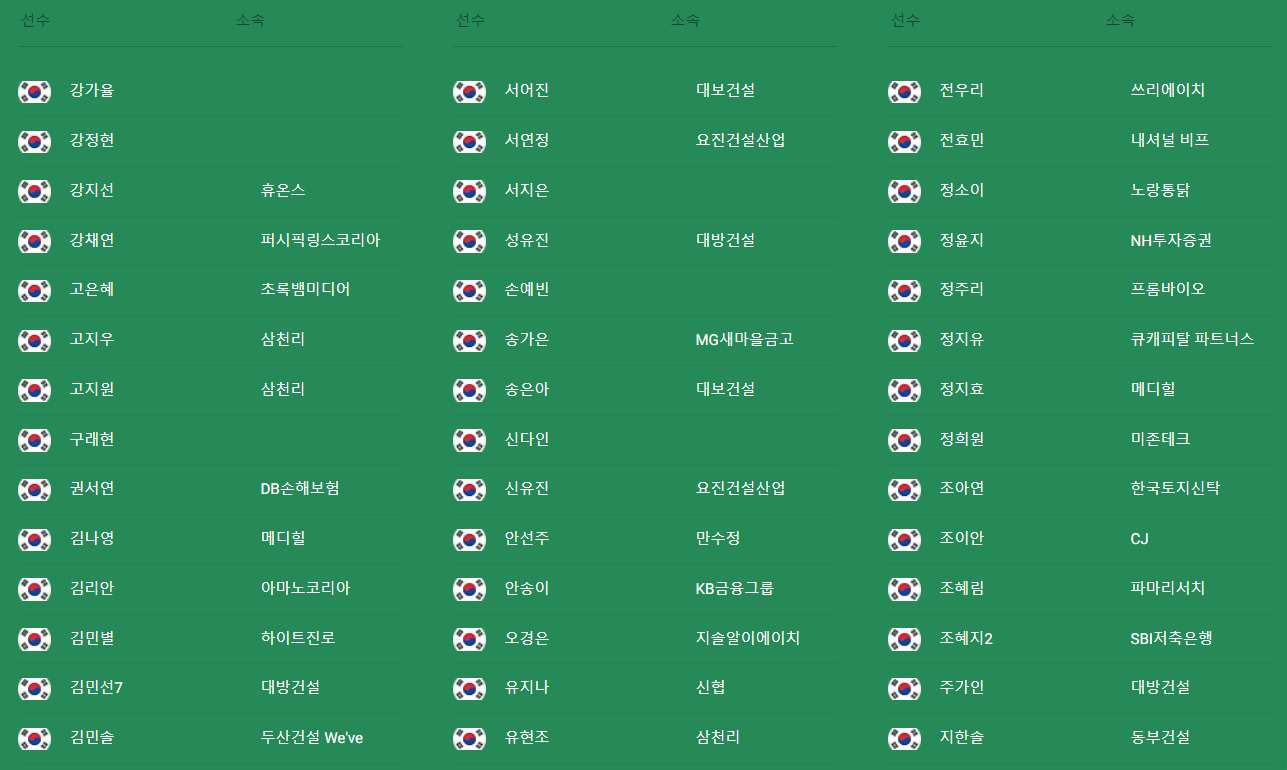1287x770 pixels.
Task: Select player name 정지효
Action: (x=962, y=389)
